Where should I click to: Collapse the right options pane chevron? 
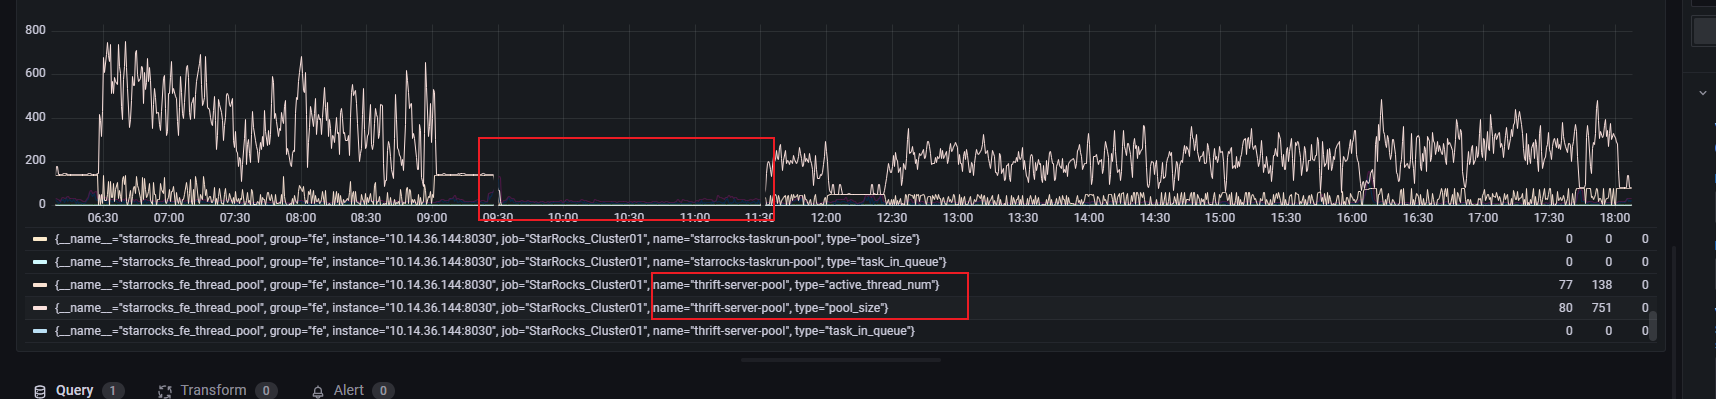[x=1703, y=93]
